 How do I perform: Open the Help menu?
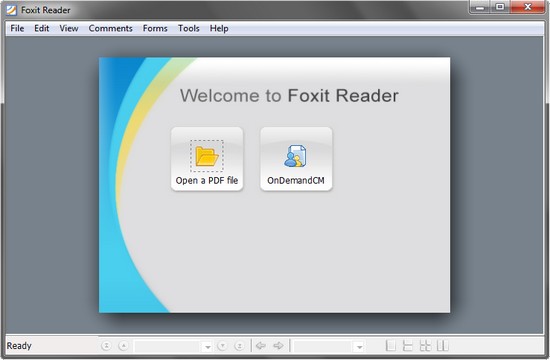(219, 28)
